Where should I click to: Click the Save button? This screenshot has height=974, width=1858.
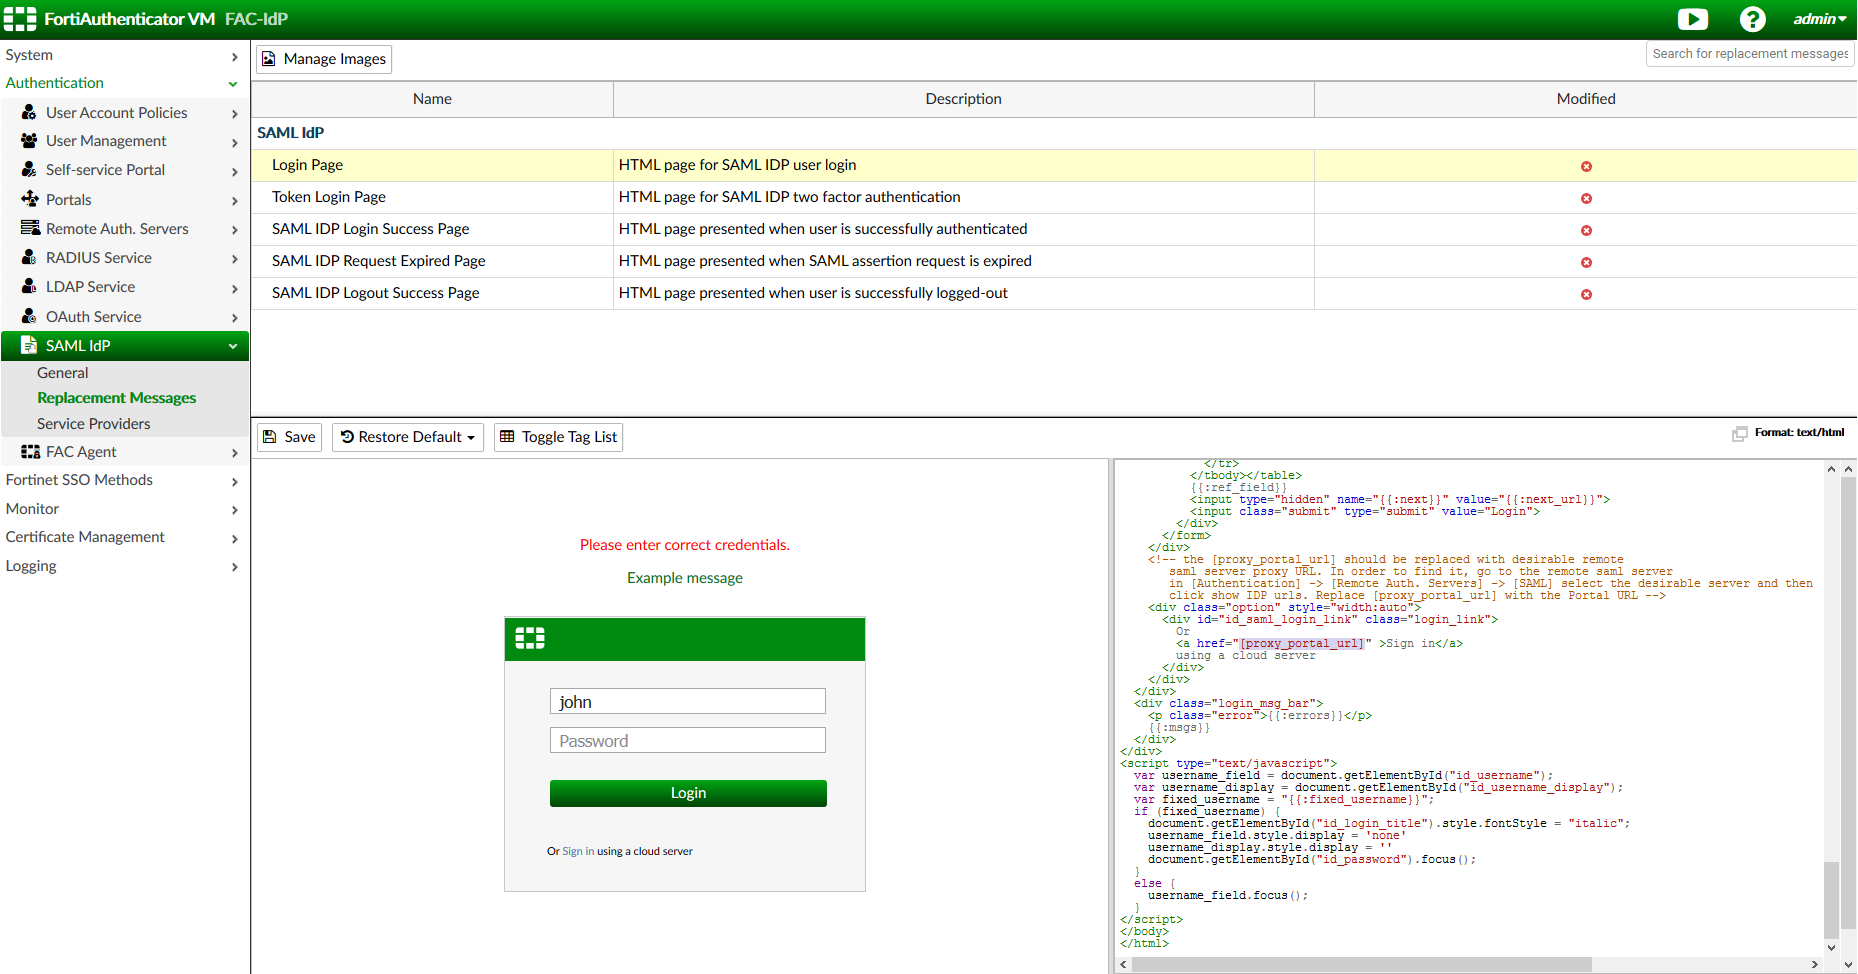coord(290,437)
